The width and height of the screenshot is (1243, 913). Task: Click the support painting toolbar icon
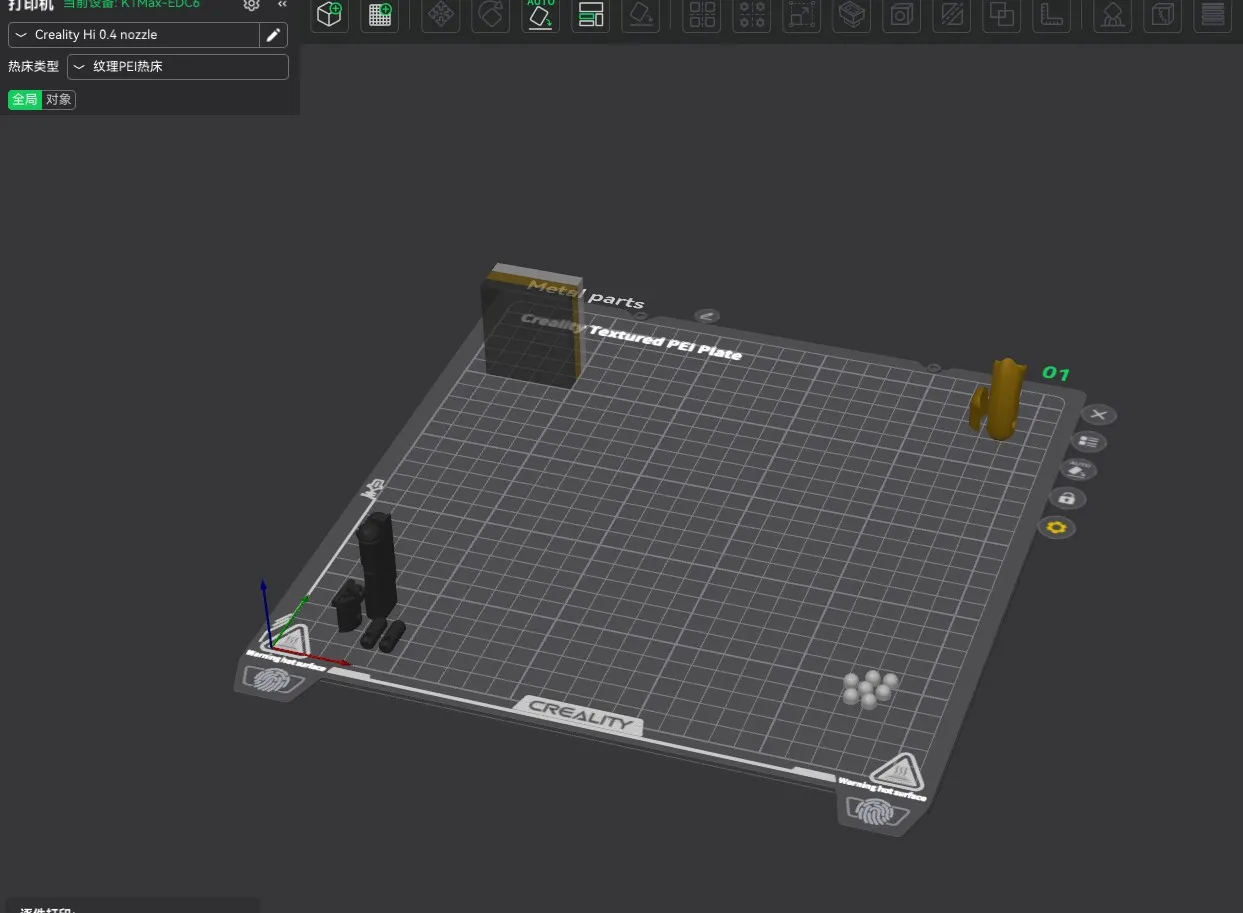tap(1113, 14)
